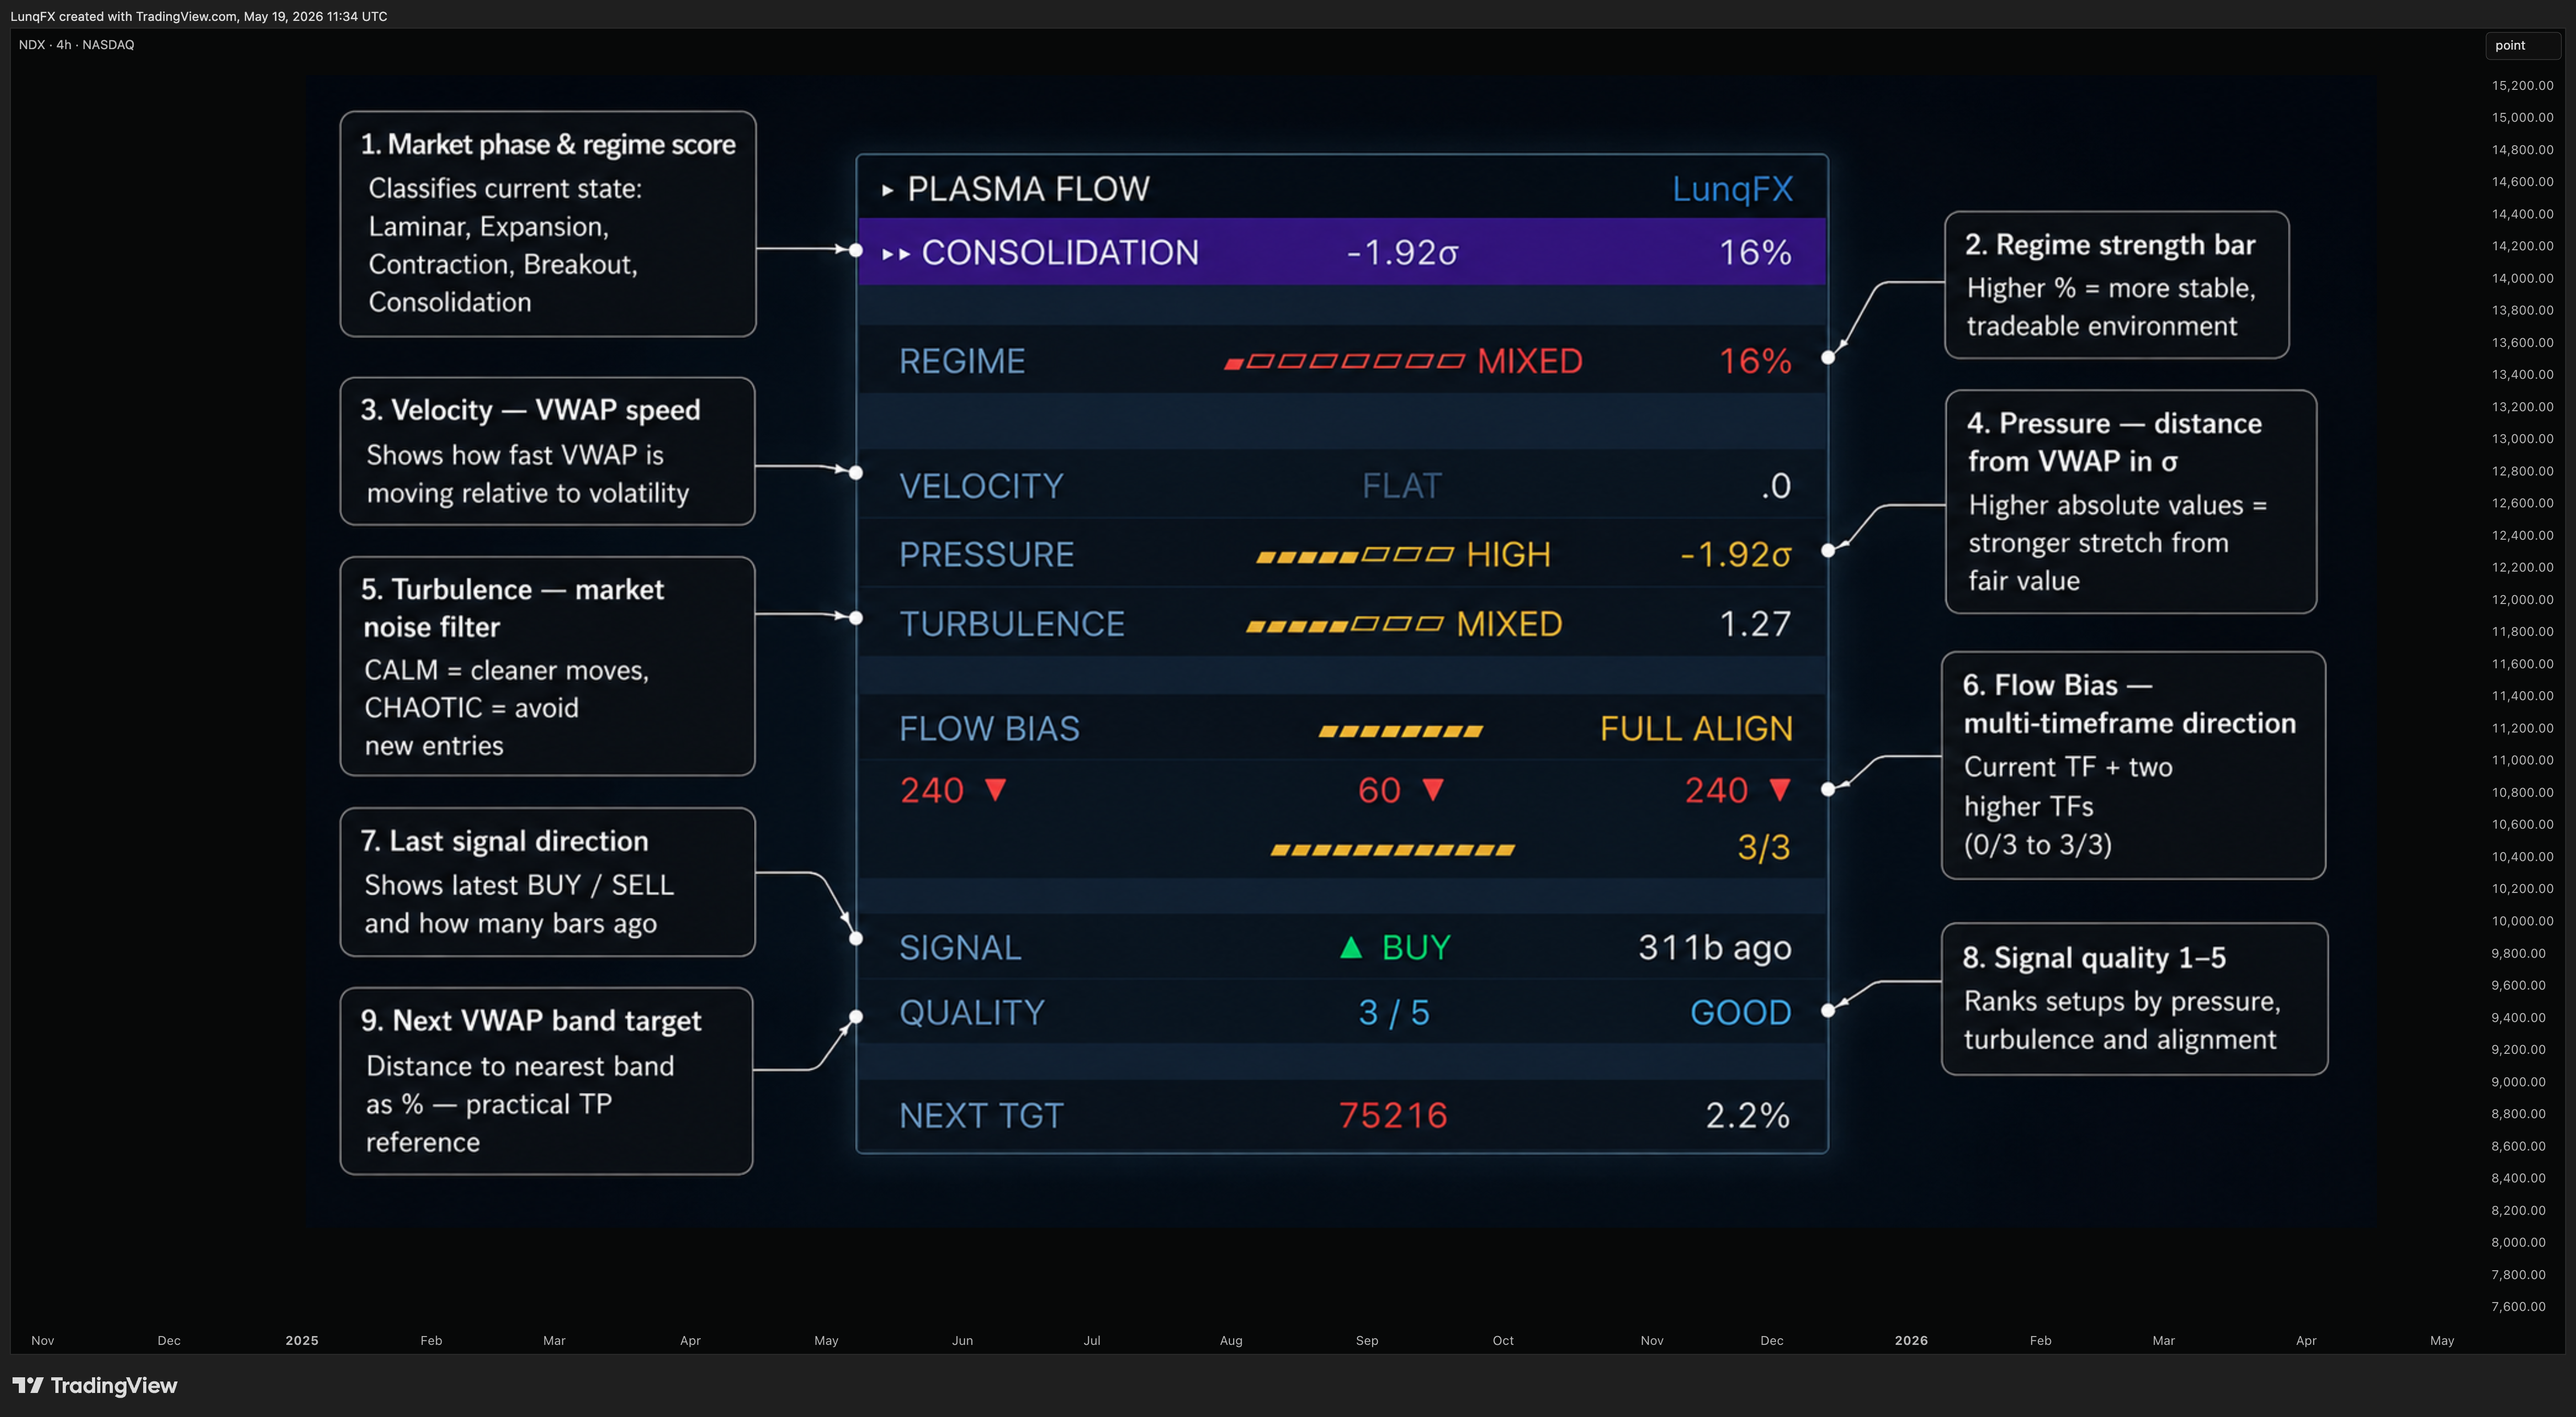
Task: Click the 311b ago value
Action: pos(1715,948)
